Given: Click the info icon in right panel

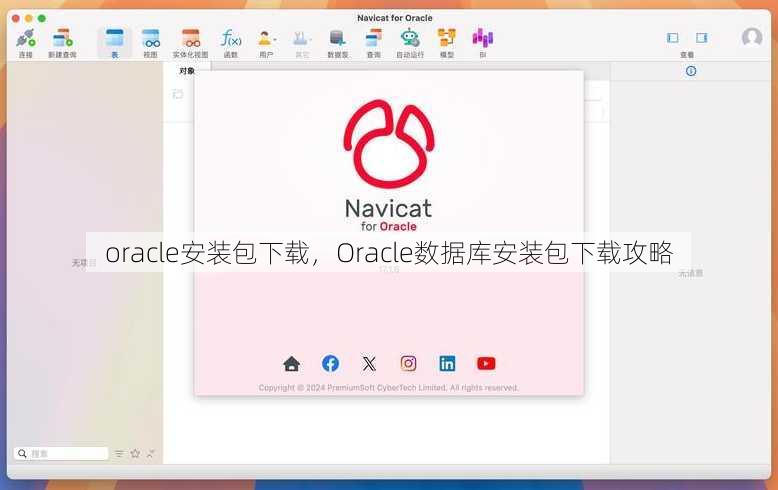Looking at the screenshot, I should (x=691, y=71).
